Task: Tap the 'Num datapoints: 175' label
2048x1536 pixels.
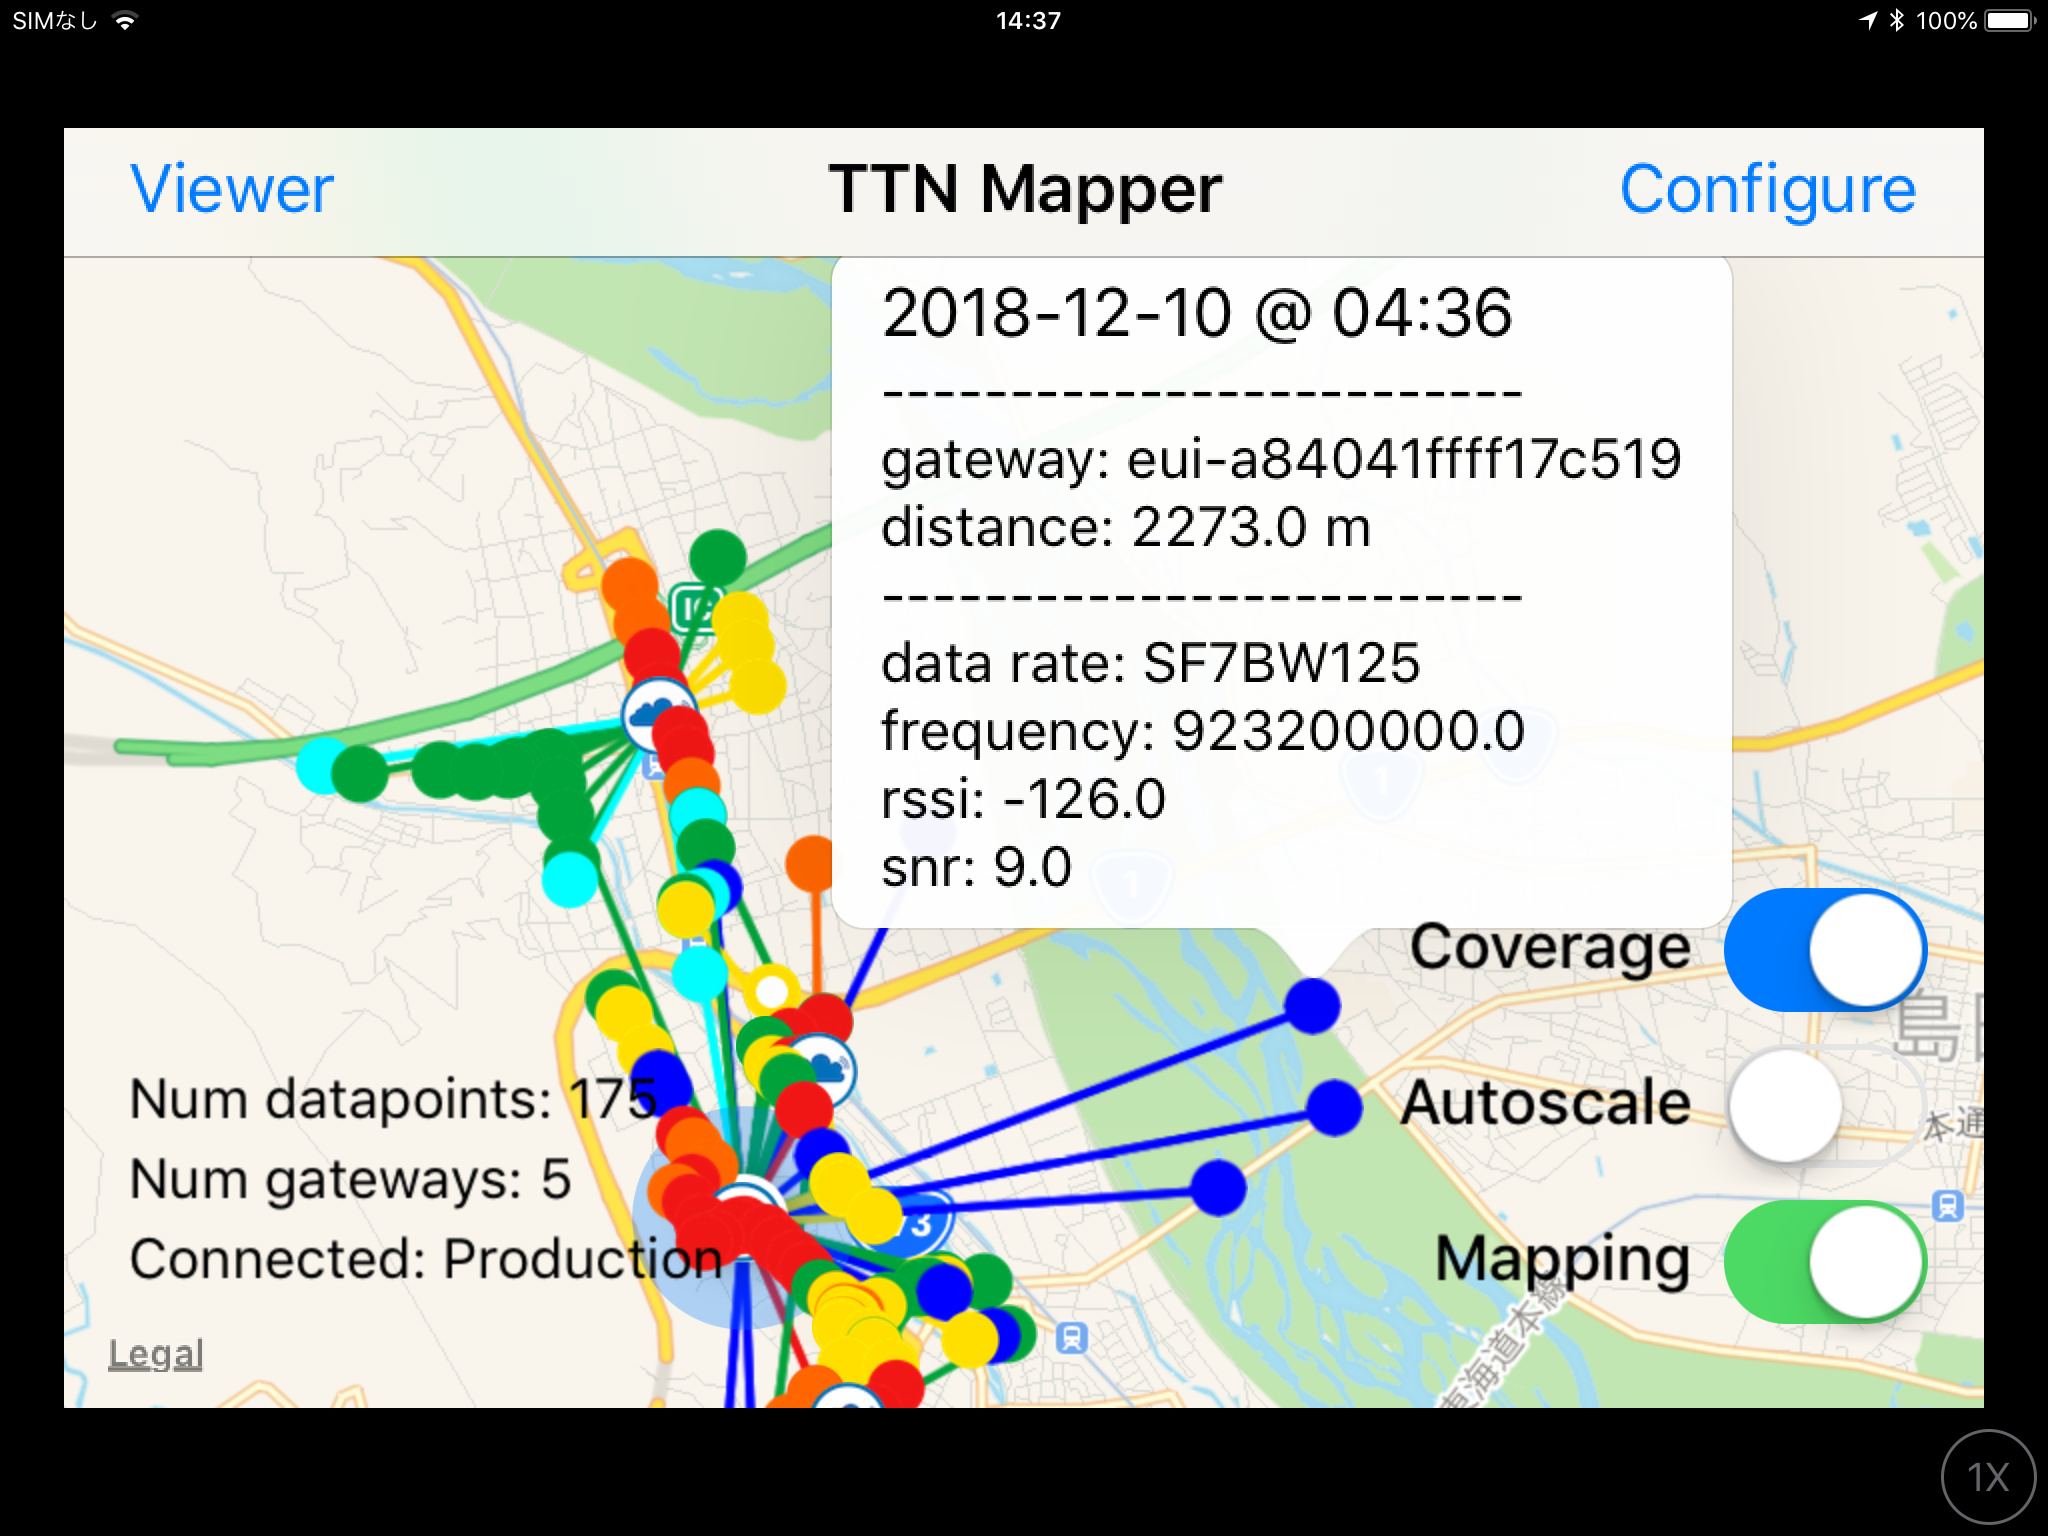Action: [394, 1099]
